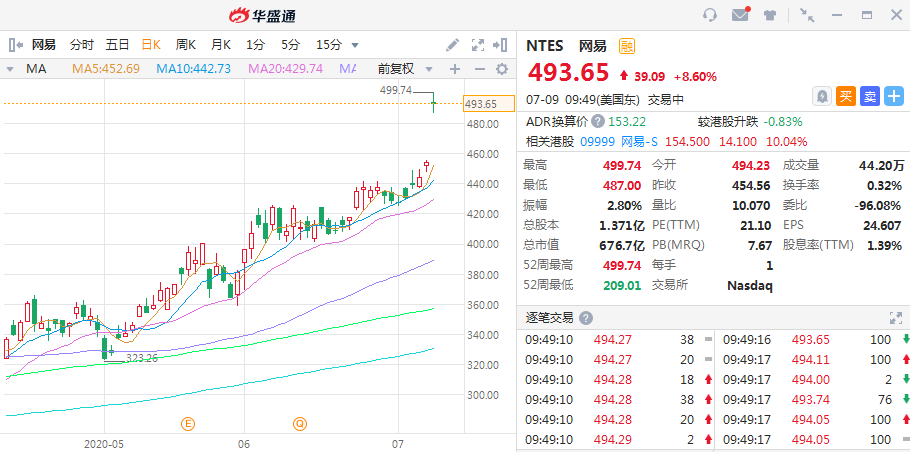Set price alert bell icon

click(x=822, y=96)
